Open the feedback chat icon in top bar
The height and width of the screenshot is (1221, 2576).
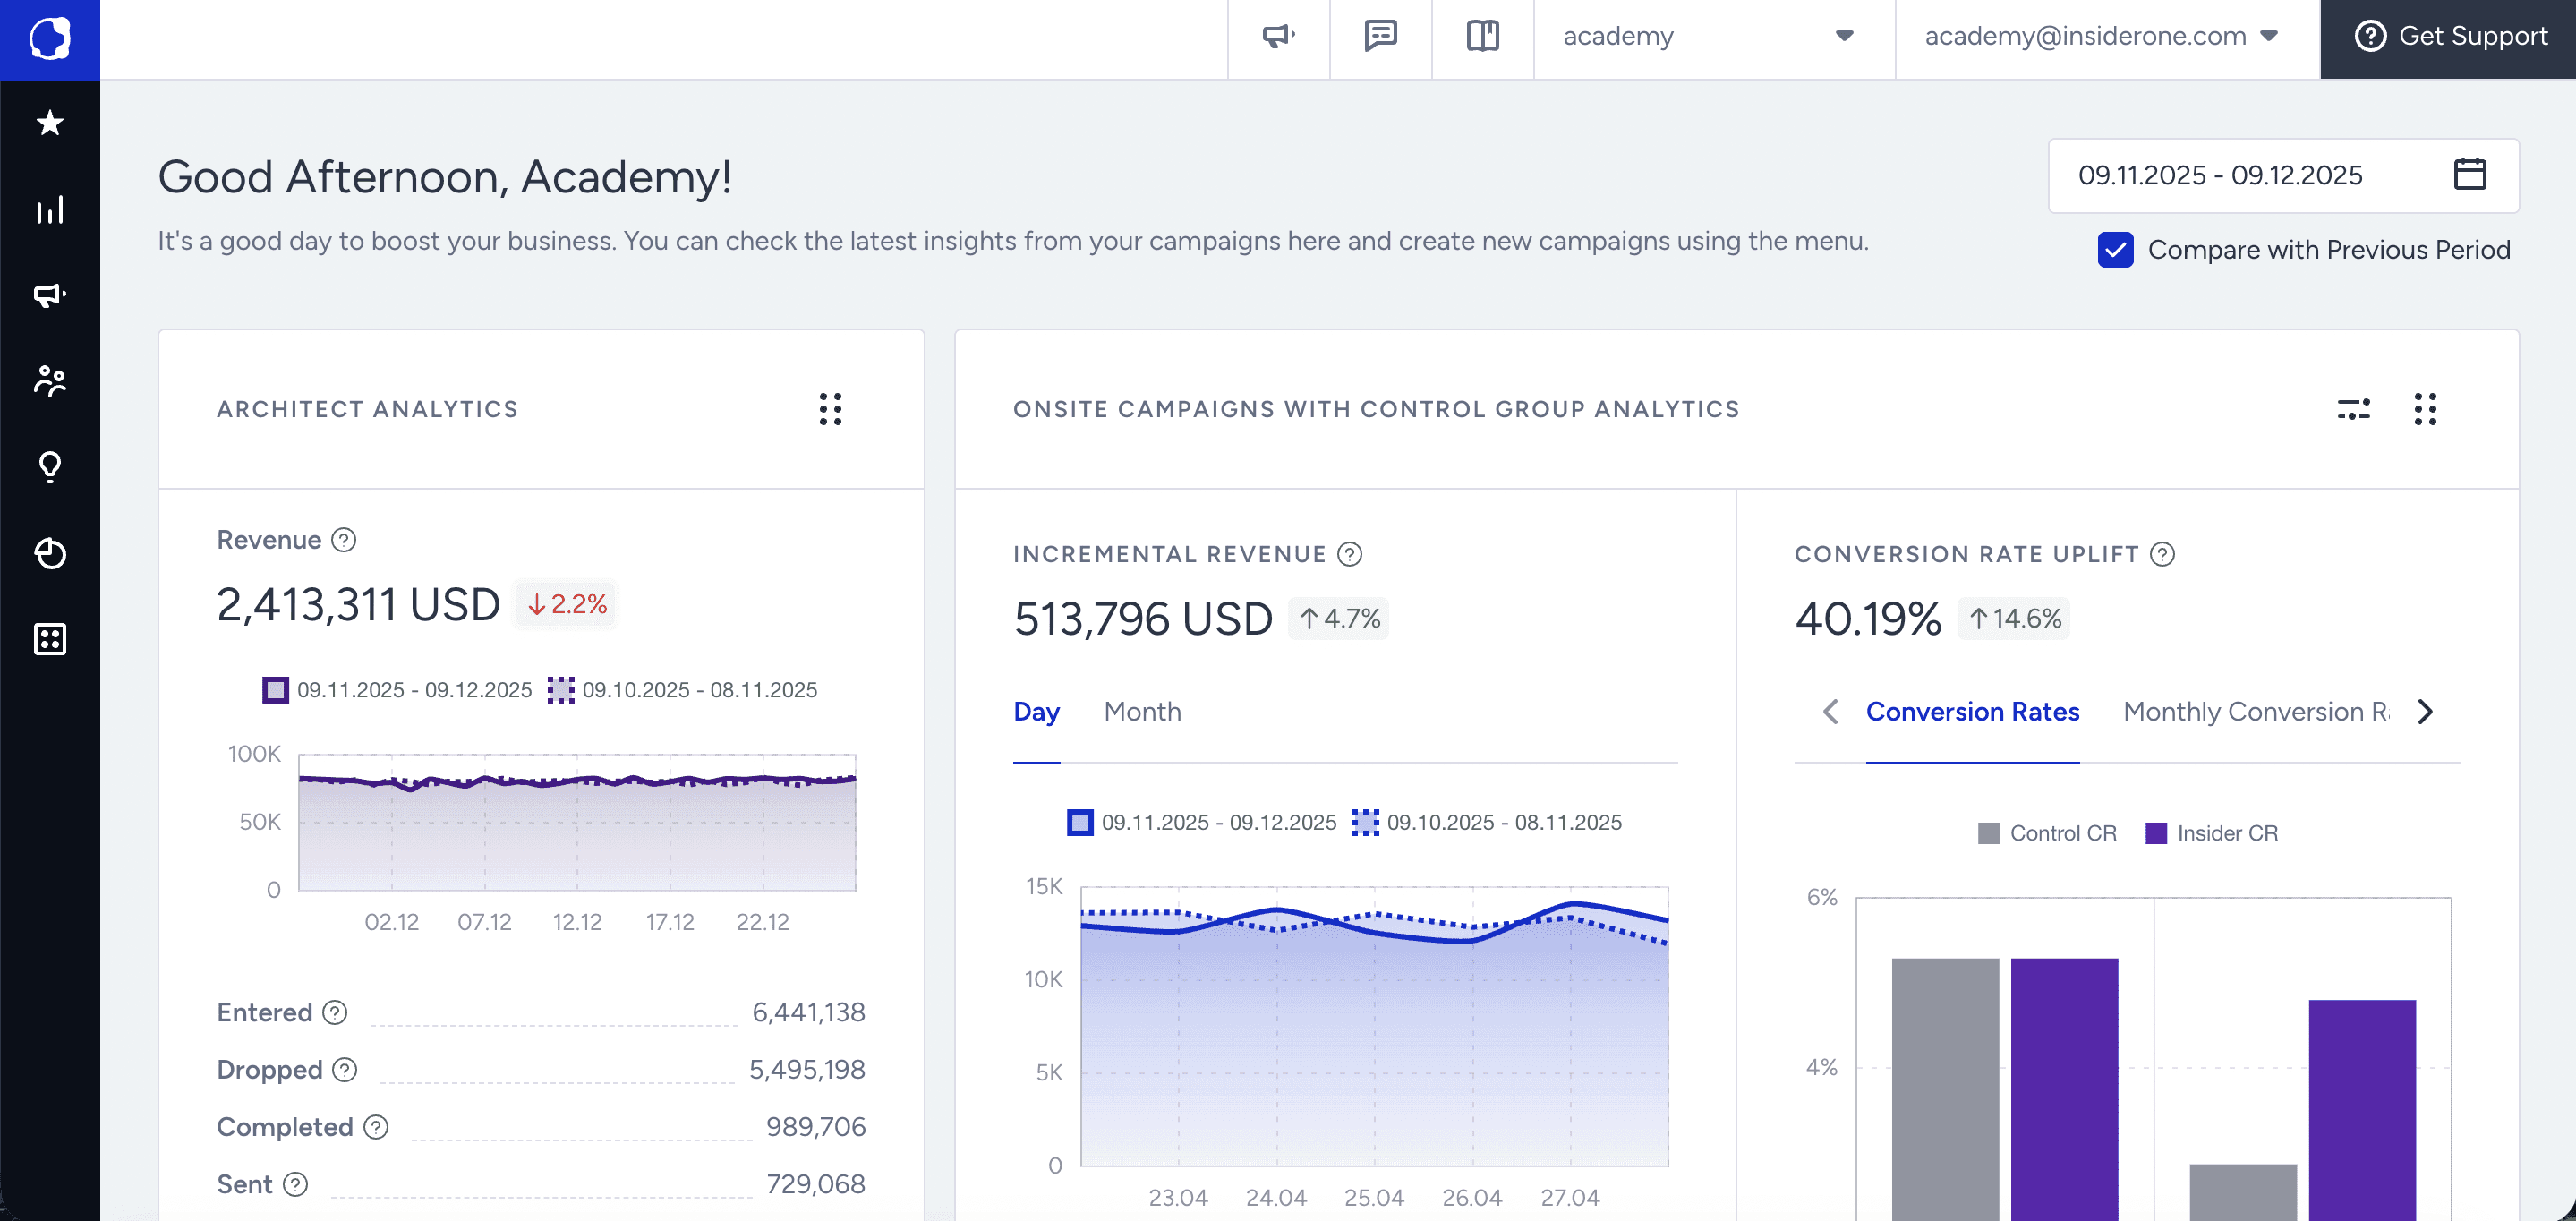click(1380, 37)
